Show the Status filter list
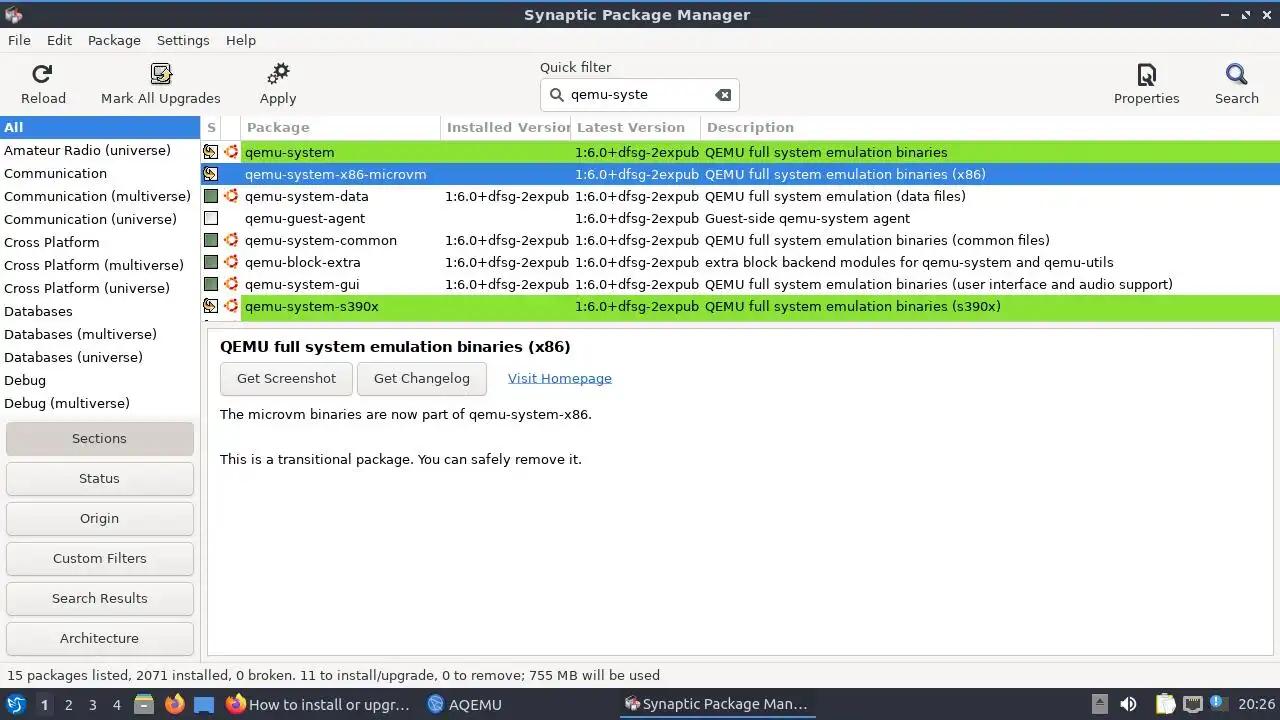Image resolution: width=1280 pixels, height=720 pixels. click(x=99, y=478)
